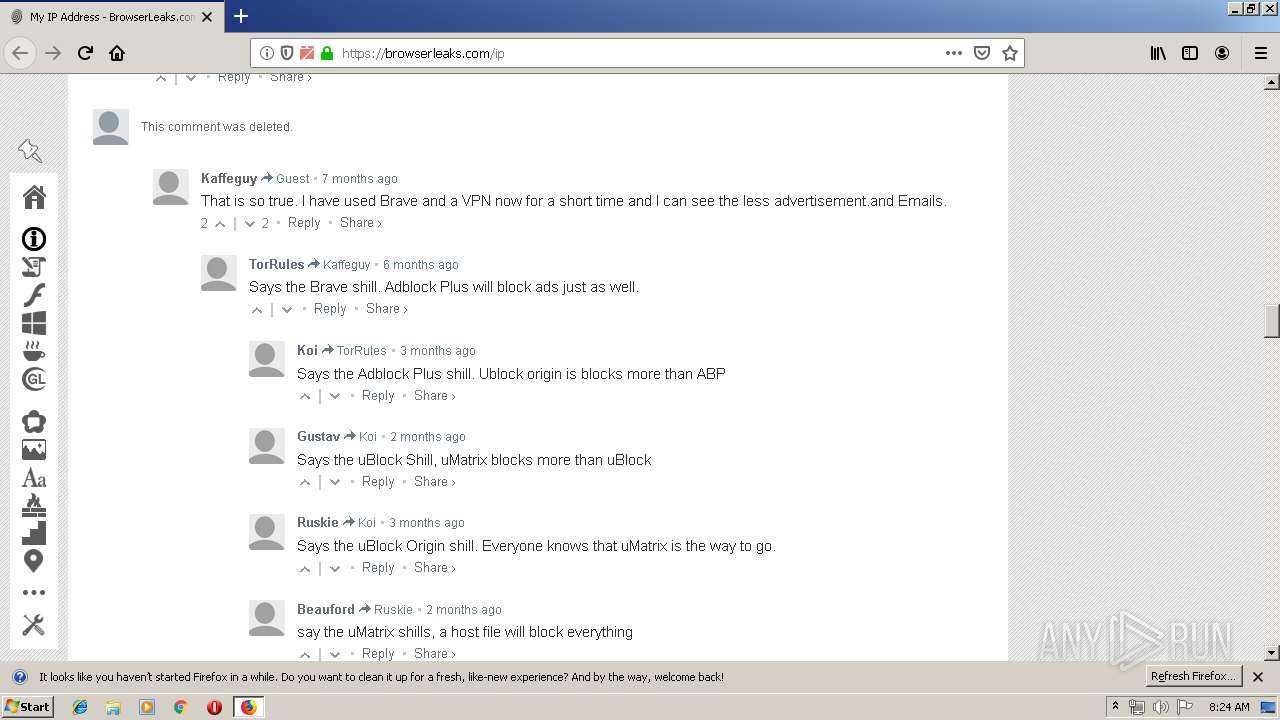The width and height of the screenshot is (1280, 720).
Task: Downvote Ruskie's comment
Action: coord(335,568)
